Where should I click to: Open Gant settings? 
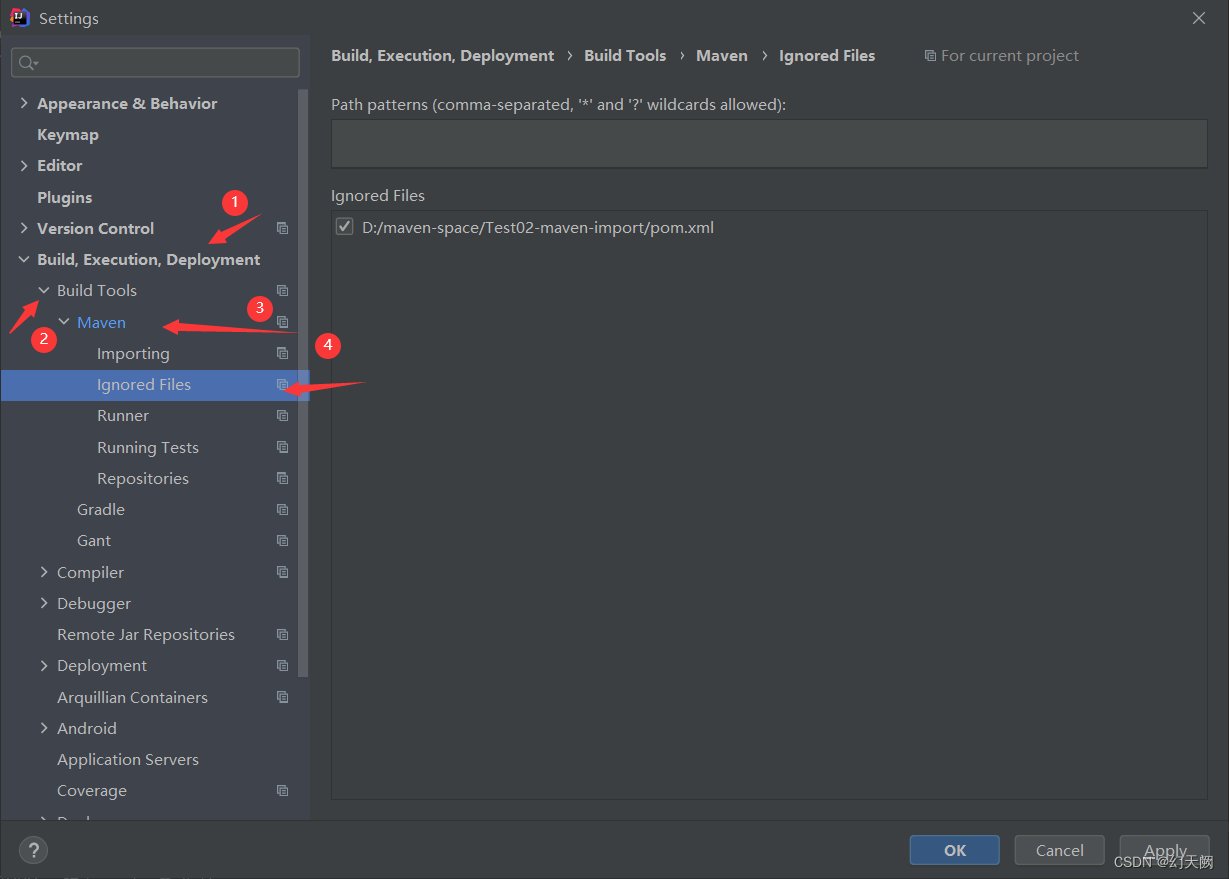point(94,541)
